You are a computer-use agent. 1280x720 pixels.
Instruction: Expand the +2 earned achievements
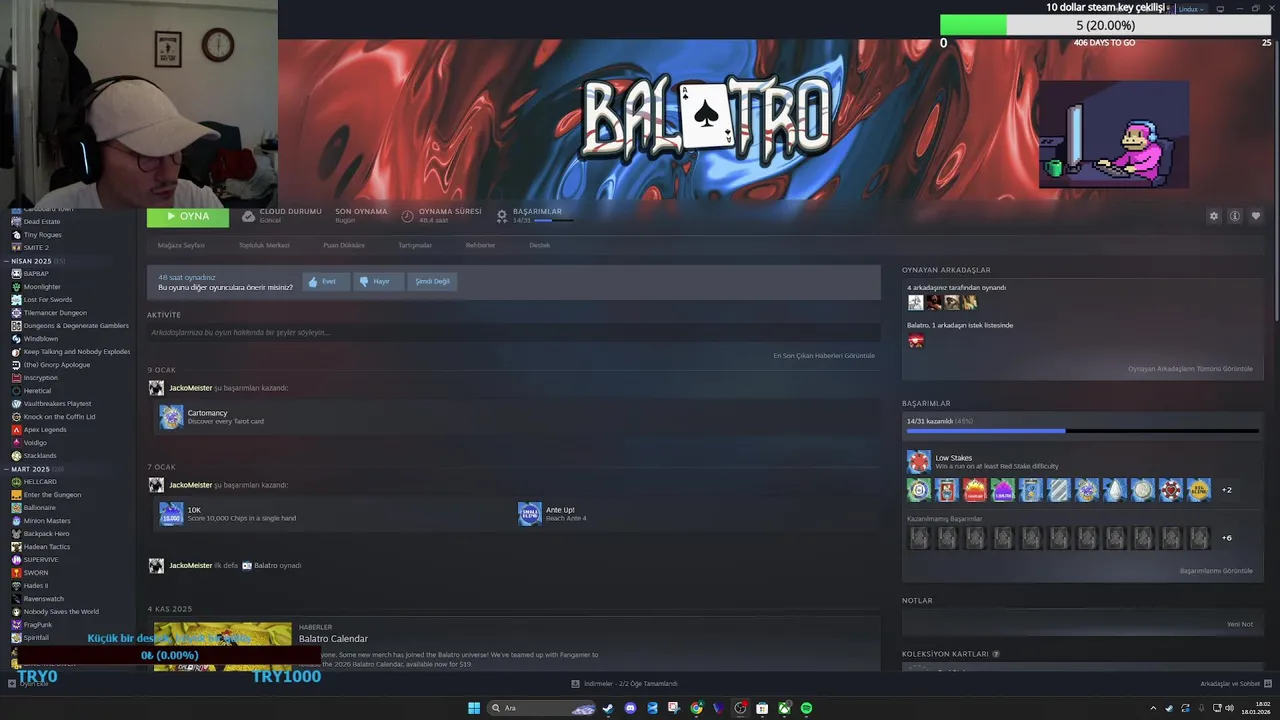coord(1227,490)
